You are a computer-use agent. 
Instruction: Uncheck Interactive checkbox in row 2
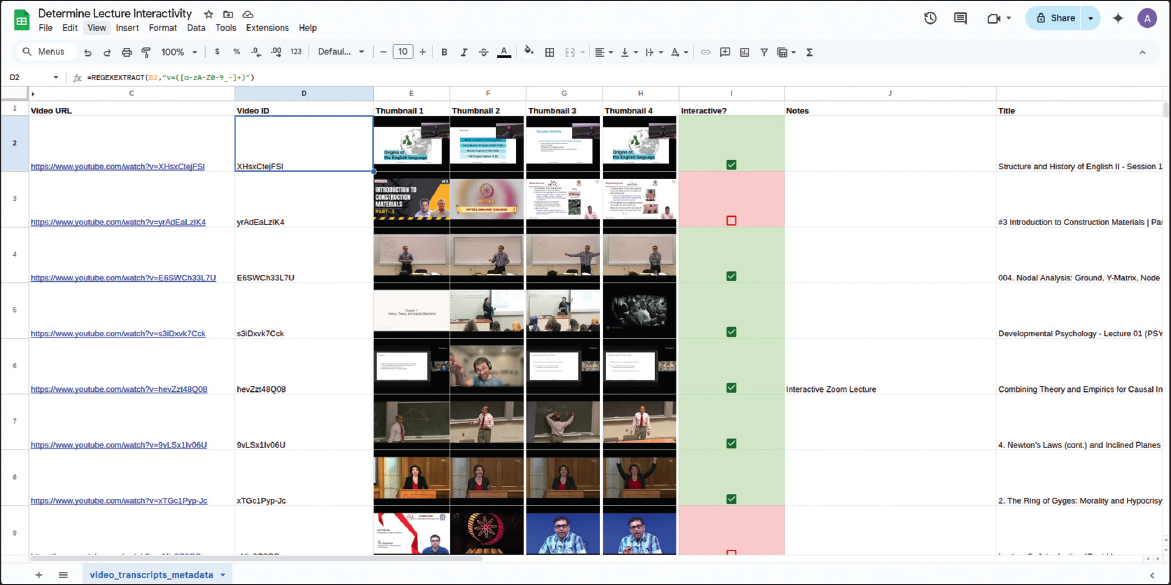click(x=731, y=165)
